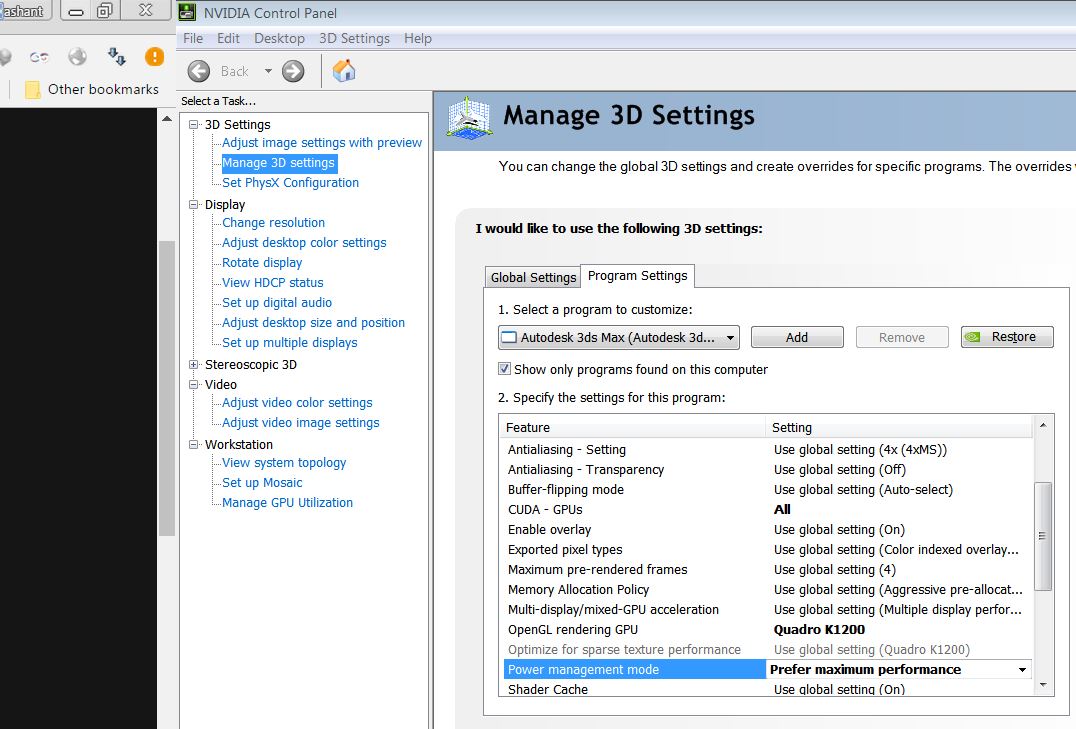Screen dimensions: 1076x729
Task: Select Manage 3D settings in task tree
Action: [279, 163]
